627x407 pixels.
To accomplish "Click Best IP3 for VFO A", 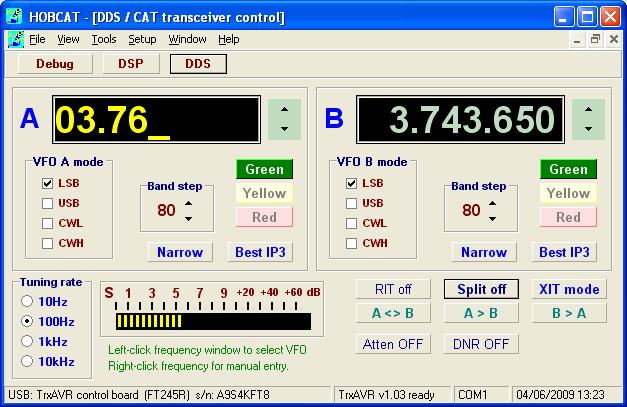I will [x=260, y=252].
